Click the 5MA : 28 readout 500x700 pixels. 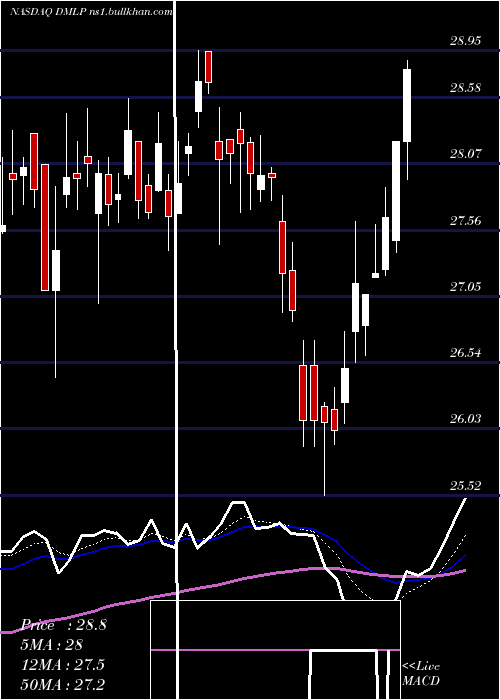tap(52, 645)
